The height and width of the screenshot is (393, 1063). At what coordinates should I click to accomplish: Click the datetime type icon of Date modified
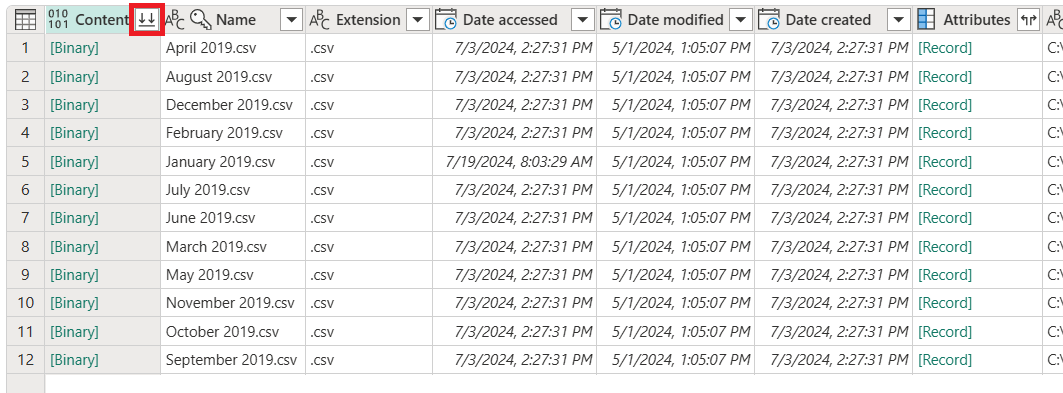click(611, 20)
